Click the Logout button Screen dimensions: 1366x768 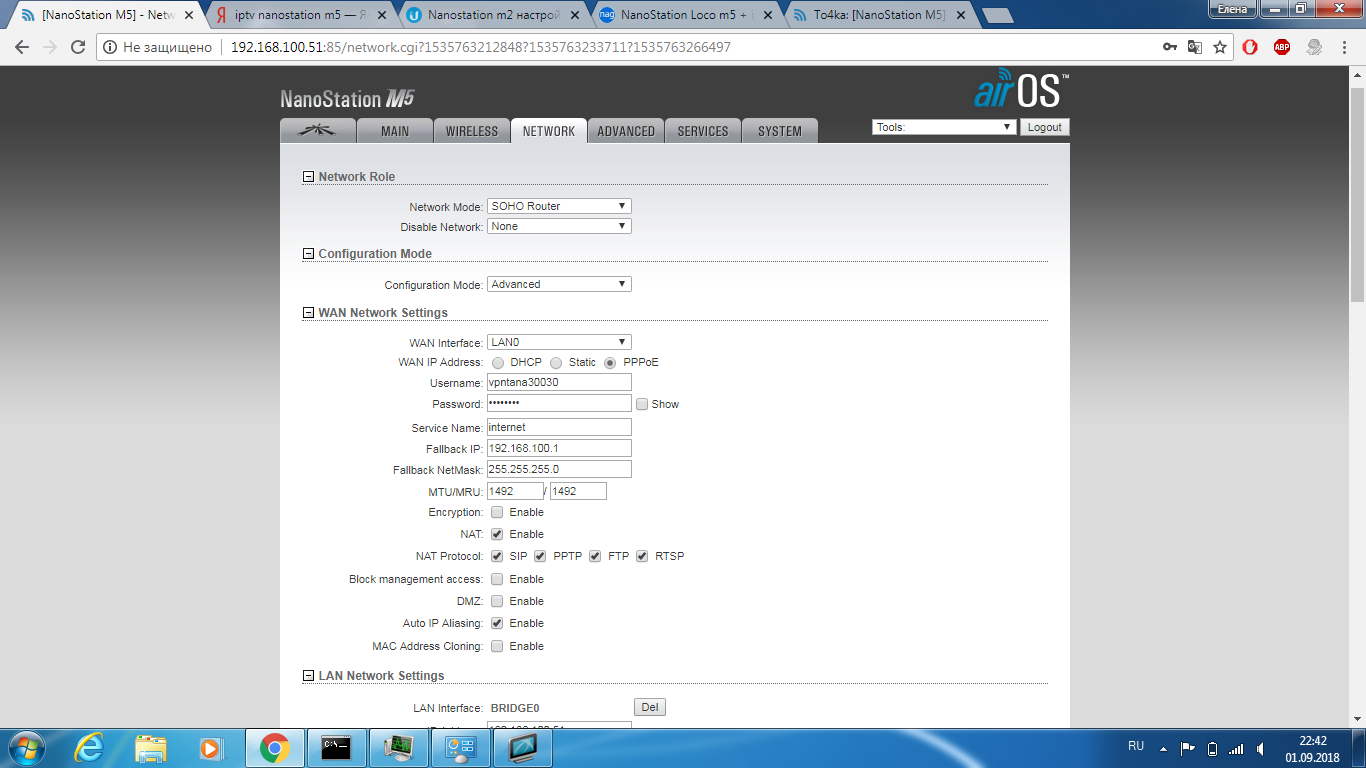click(1045, 127)
